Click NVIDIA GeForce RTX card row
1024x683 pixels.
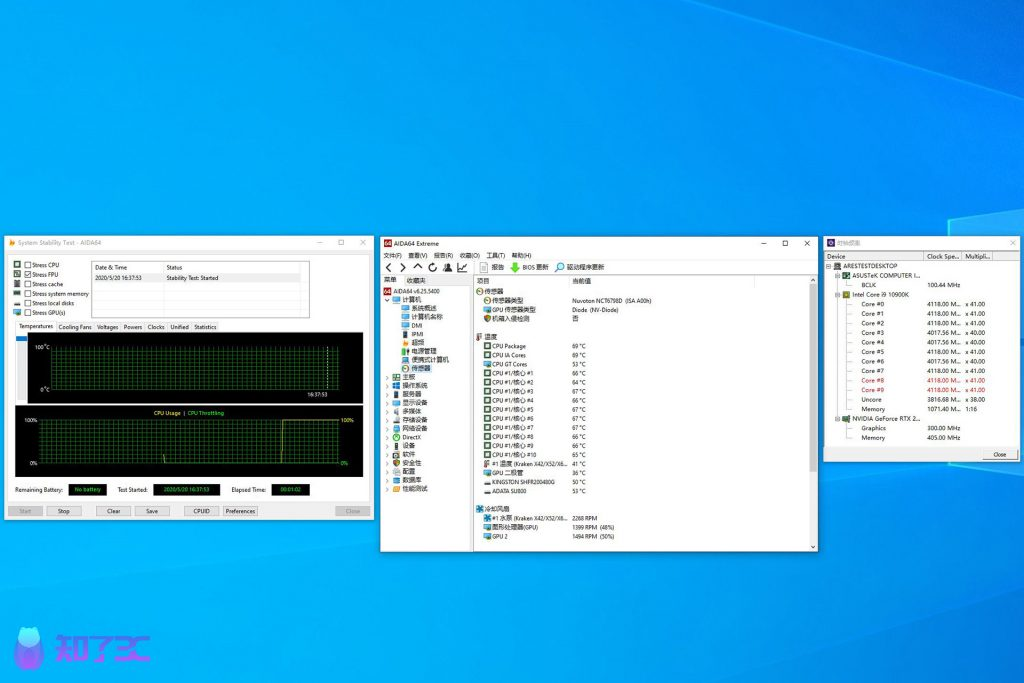(x=881, y=419)
